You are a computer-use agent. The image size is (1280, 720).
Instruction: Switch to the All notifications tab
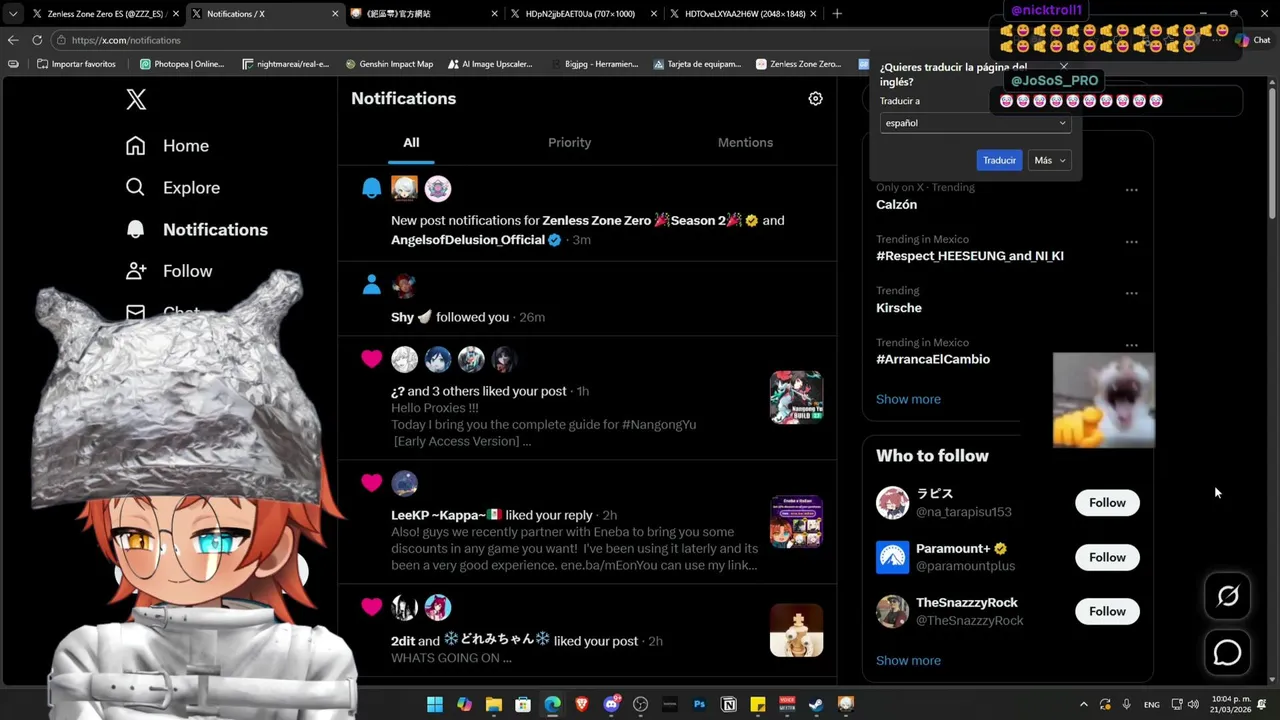pyautogui.click(x=411, y=143)
